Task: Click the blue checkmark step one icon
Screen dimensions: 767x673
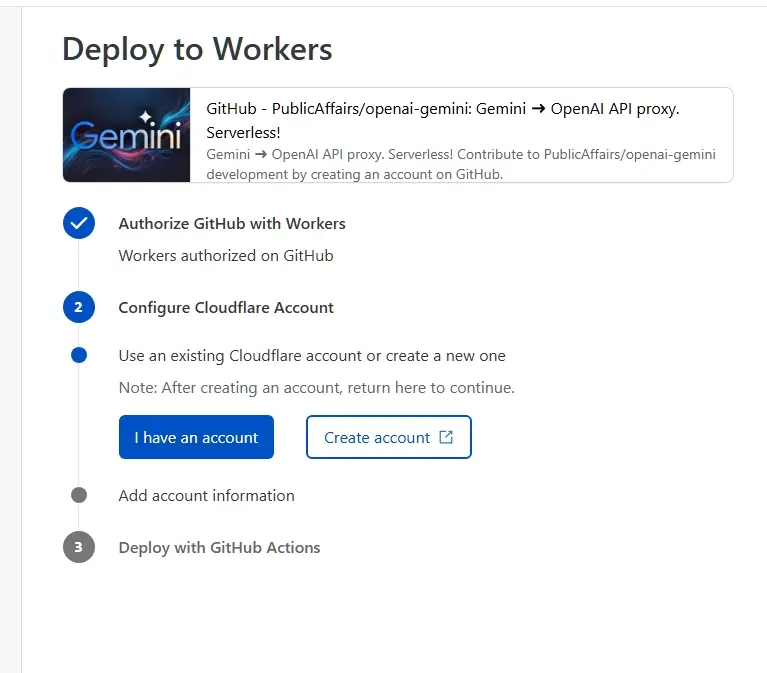Action: coord(79,223)
